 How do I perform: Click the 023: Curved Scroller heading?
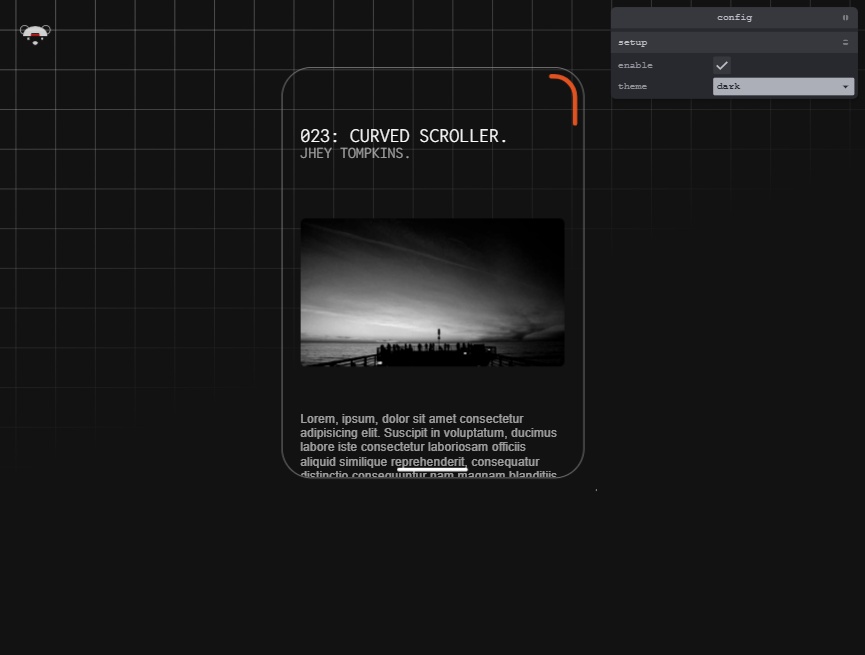click(403, 136)
